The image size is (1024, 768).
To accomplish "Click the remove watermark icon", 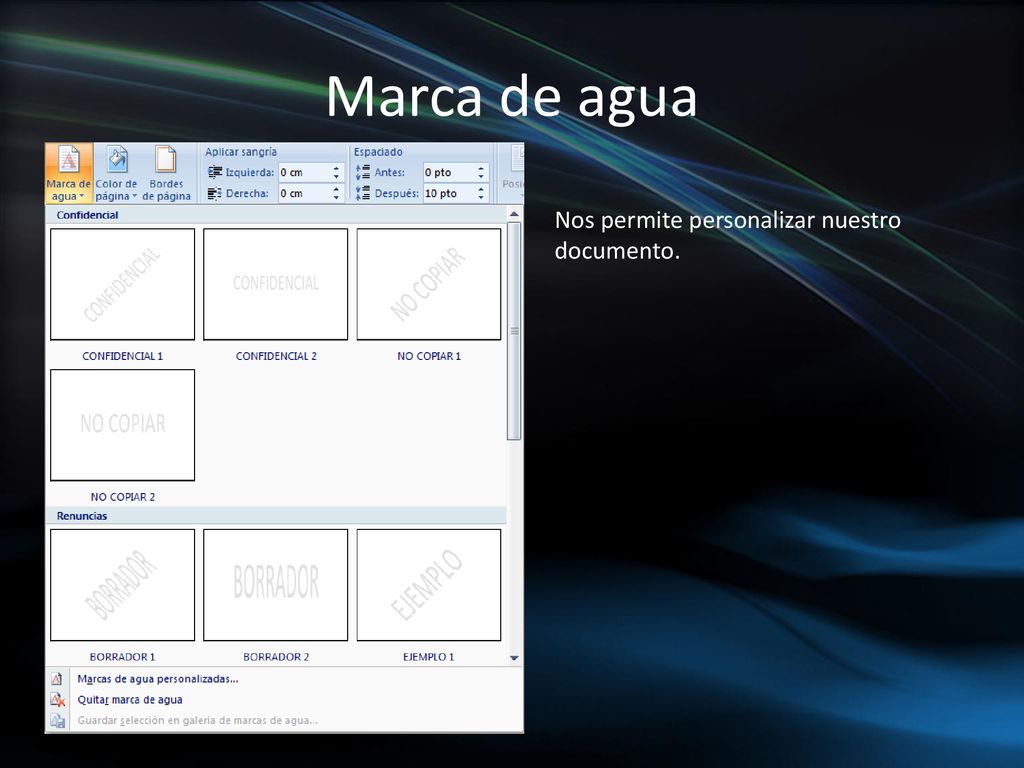I will (x=57, y=700).
